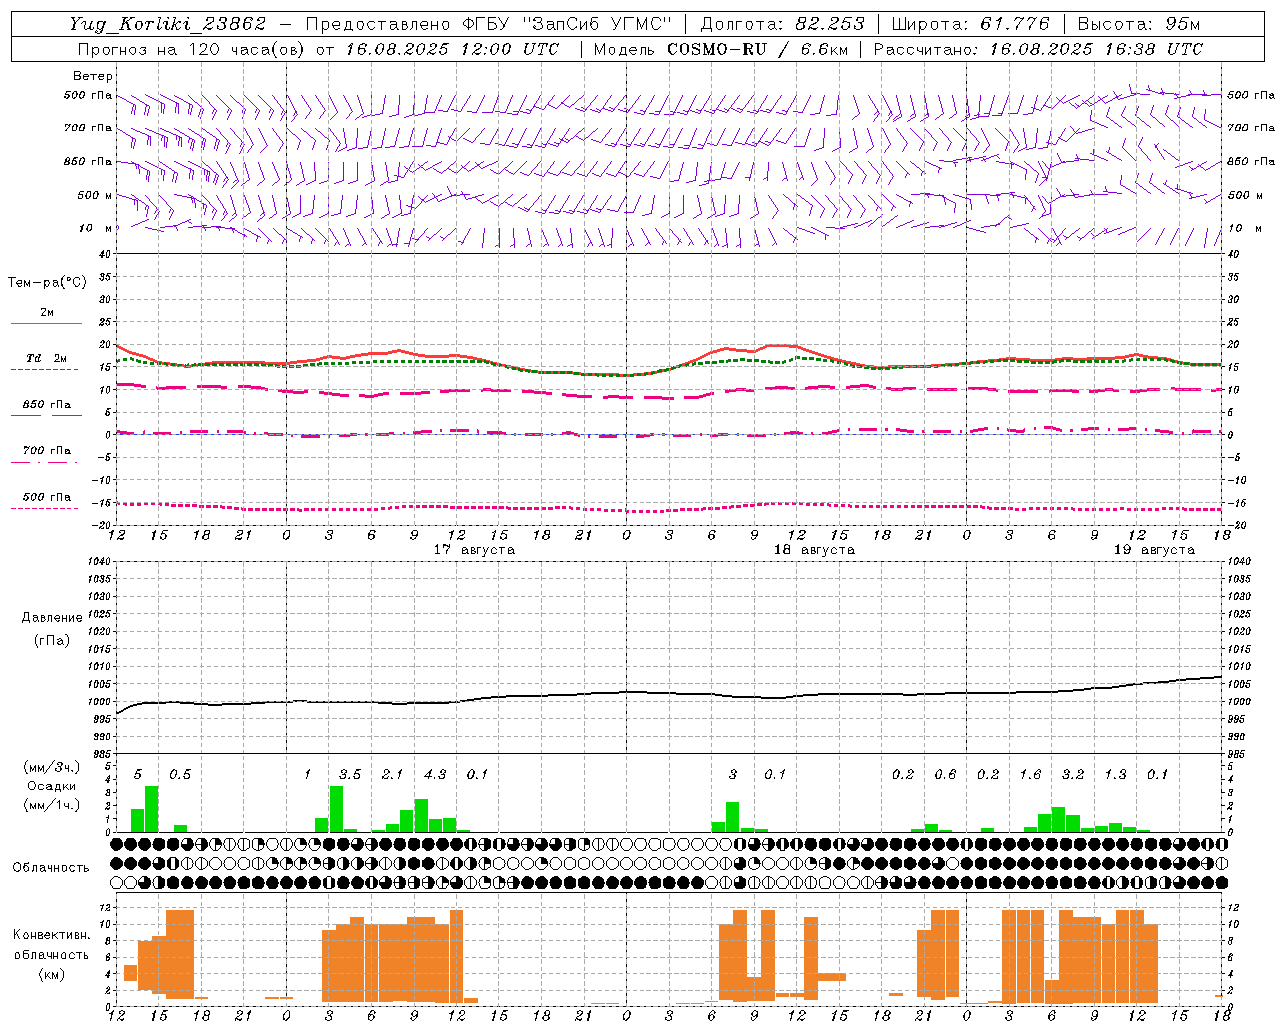Click the Конвективн. convective cloud label
This screenshot has height=1024, width=1280.
coord(51,935)
